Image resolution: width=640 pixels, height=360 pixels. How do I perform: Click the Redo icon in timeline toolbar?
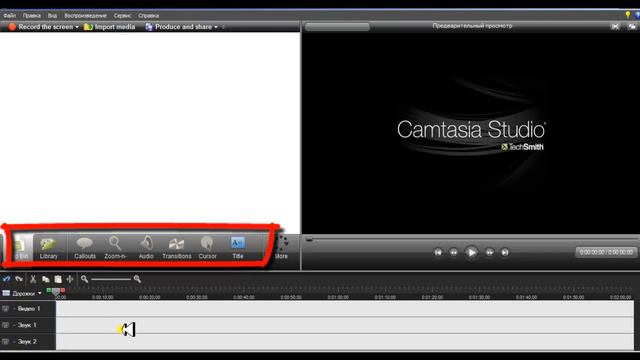point(19,279)
